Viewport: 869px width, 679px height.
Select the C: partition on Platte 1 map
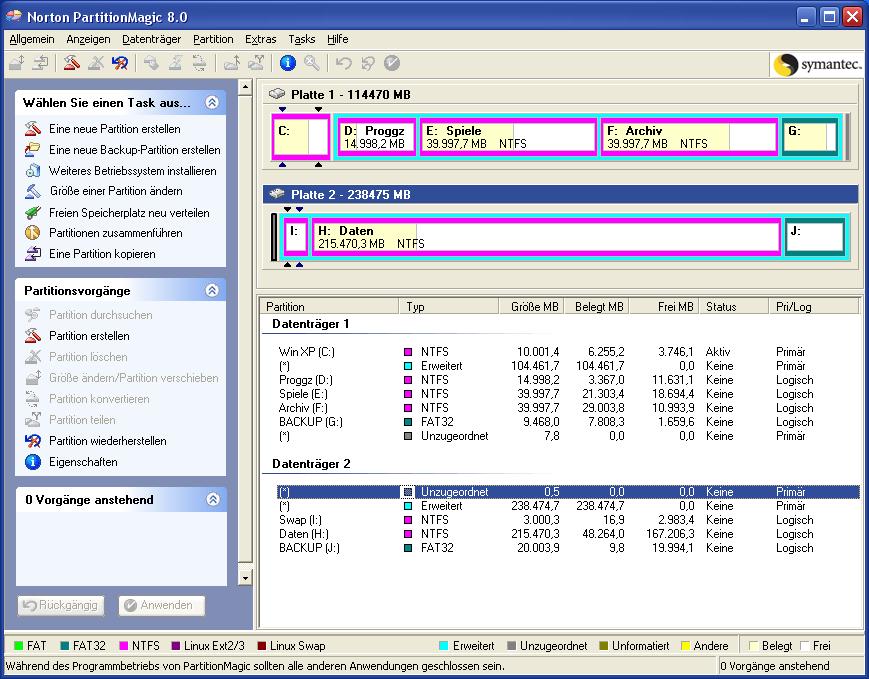tap(301, 137)
